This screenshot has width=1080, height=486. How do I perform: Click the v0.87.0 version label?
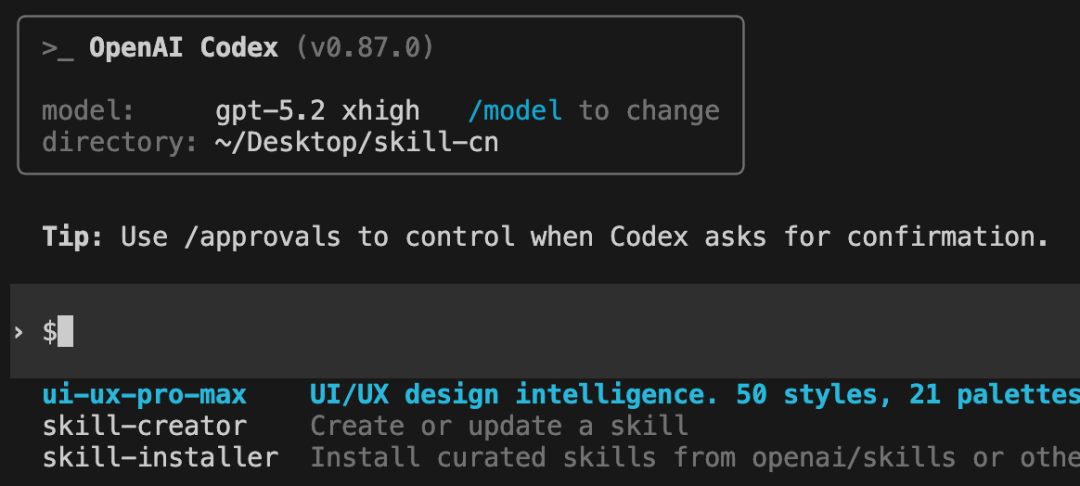(365, 48)
